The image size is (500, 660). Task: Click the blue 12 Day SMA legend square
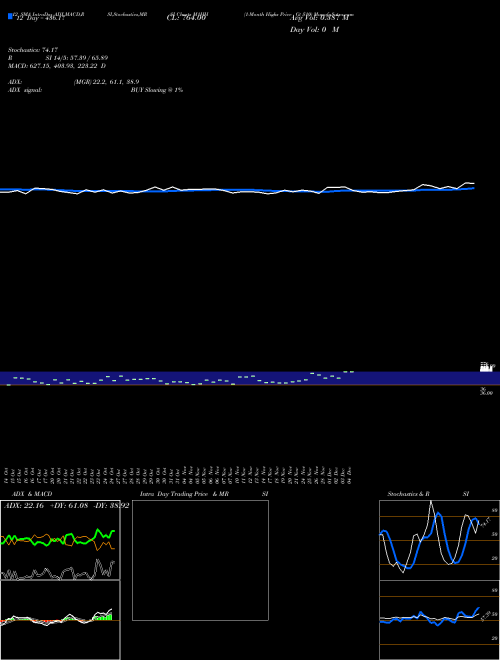(10, 16)
